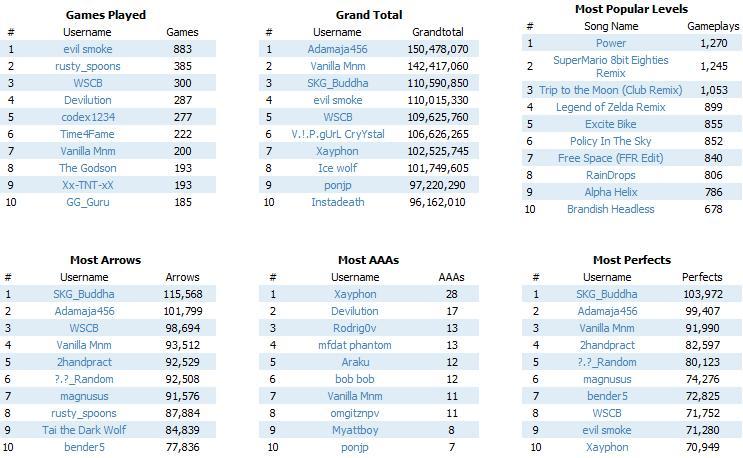Open mfdat phantom user link
The width and height of the screenshot is (743, 458).
point(355,345)
